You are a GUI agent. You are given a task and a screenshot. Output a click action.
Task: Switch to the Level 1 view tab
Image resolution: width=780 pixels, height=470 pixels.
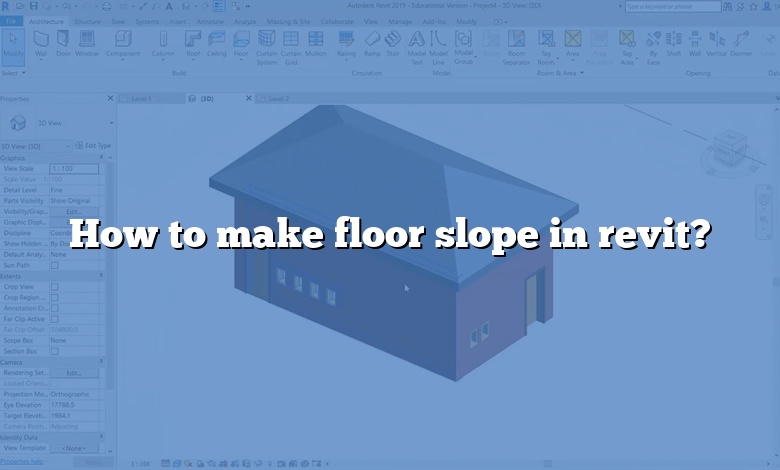(x=139, y=99)
